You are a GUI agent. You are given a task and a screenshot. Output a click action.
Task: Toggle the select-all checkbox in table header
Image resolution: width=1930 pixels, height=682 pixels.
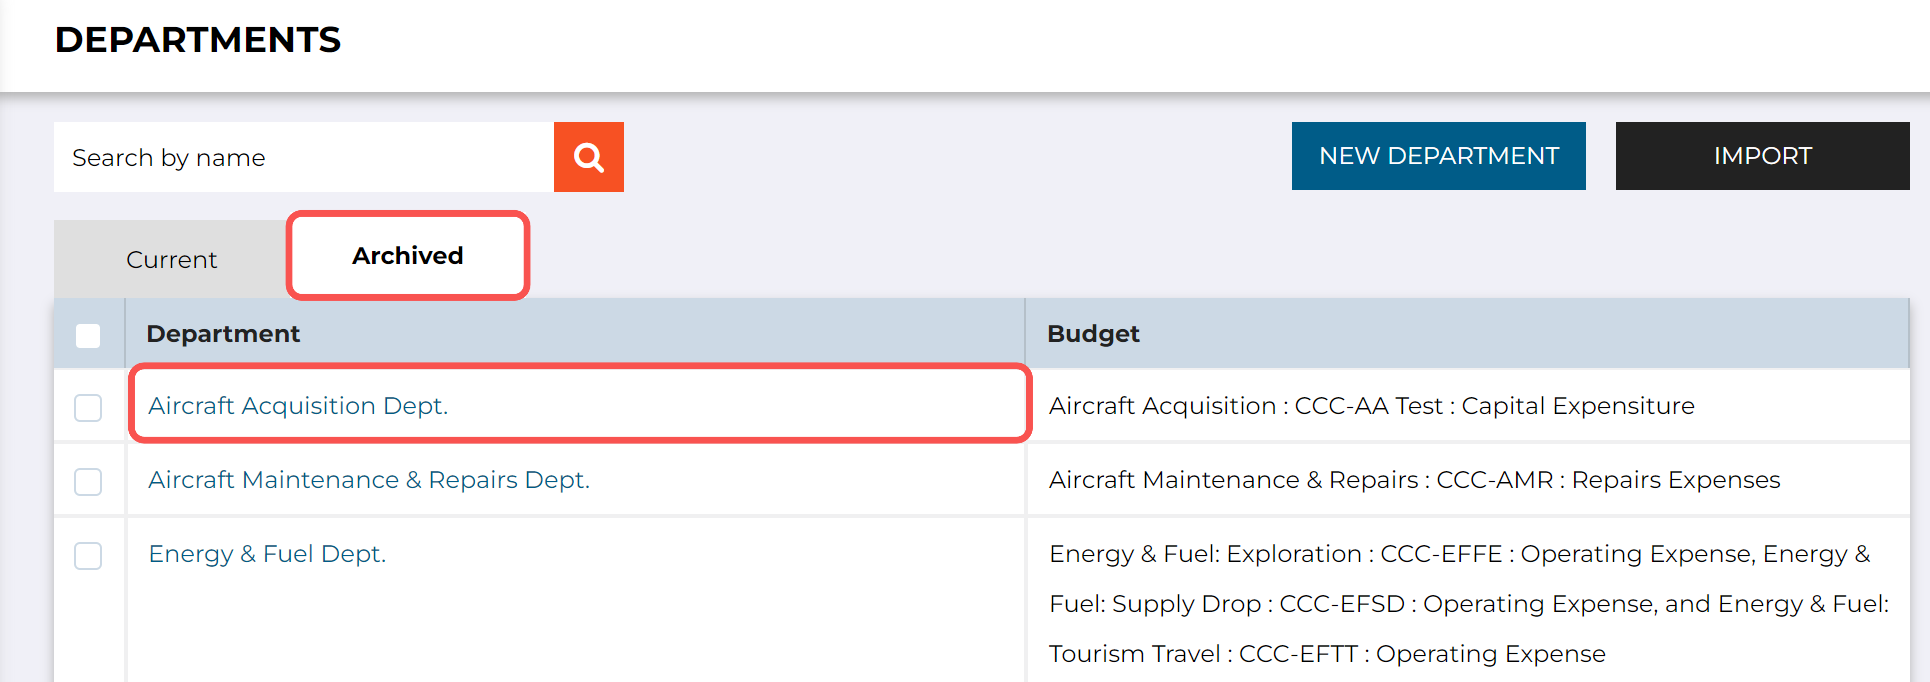point(88,335)
